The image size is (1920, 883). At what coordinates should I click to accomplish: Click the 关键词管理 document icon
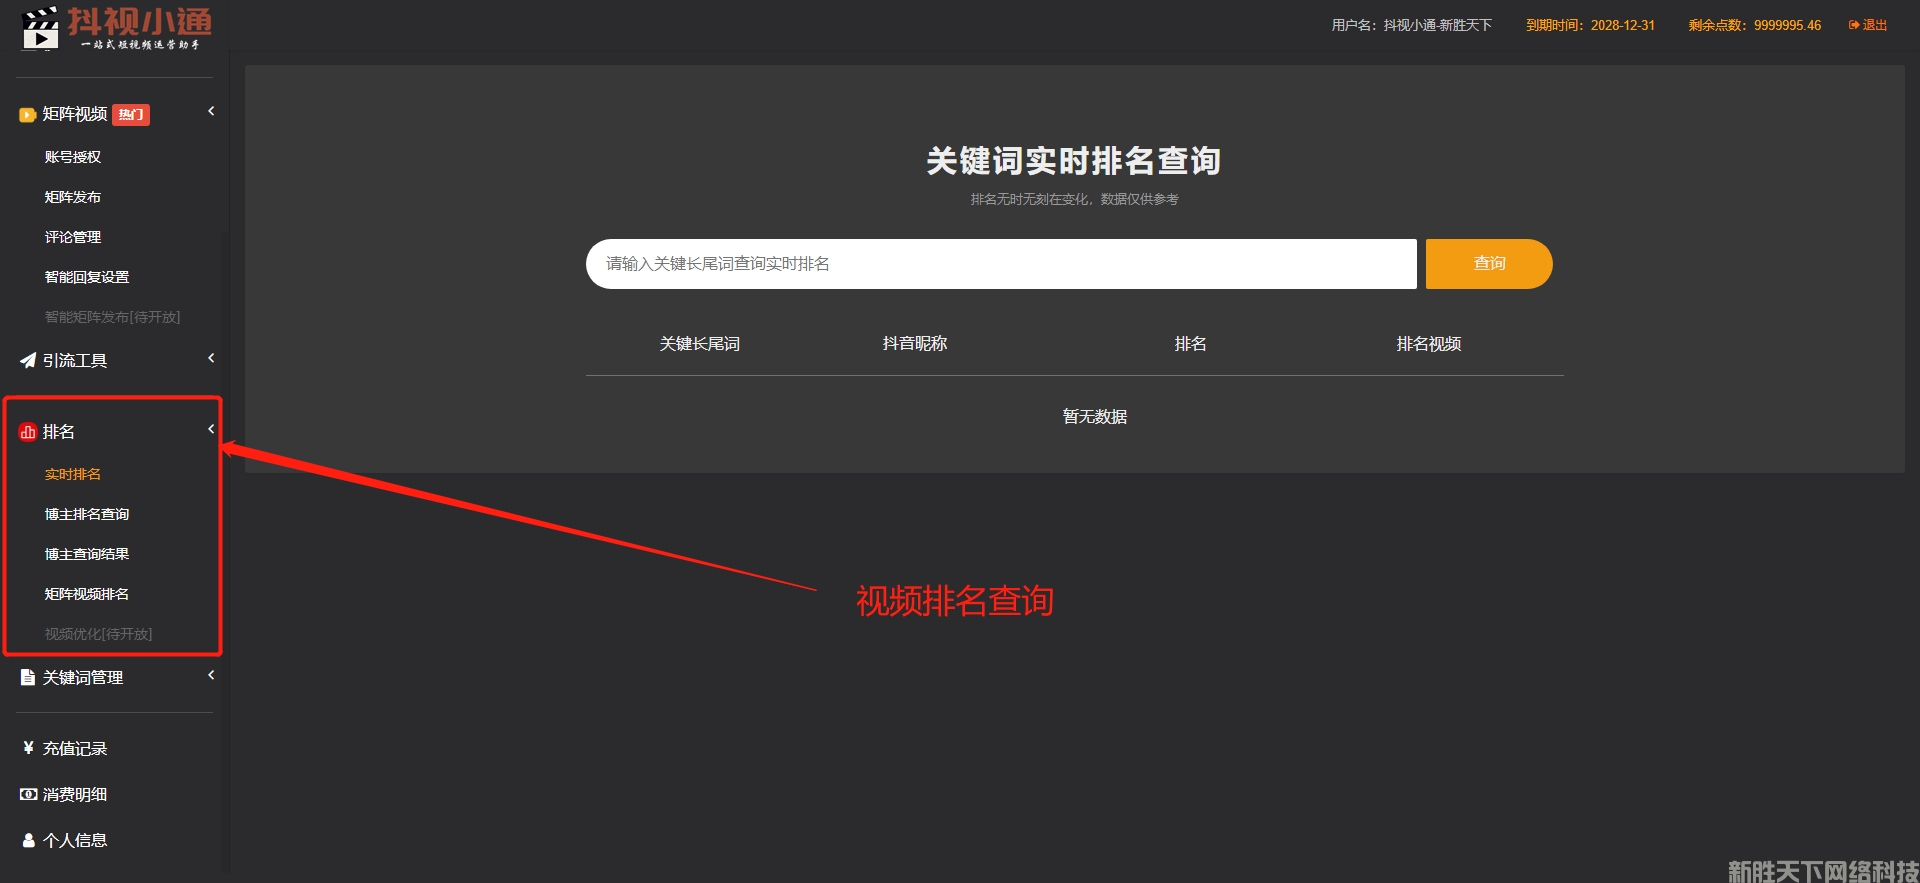click(27, 677)
